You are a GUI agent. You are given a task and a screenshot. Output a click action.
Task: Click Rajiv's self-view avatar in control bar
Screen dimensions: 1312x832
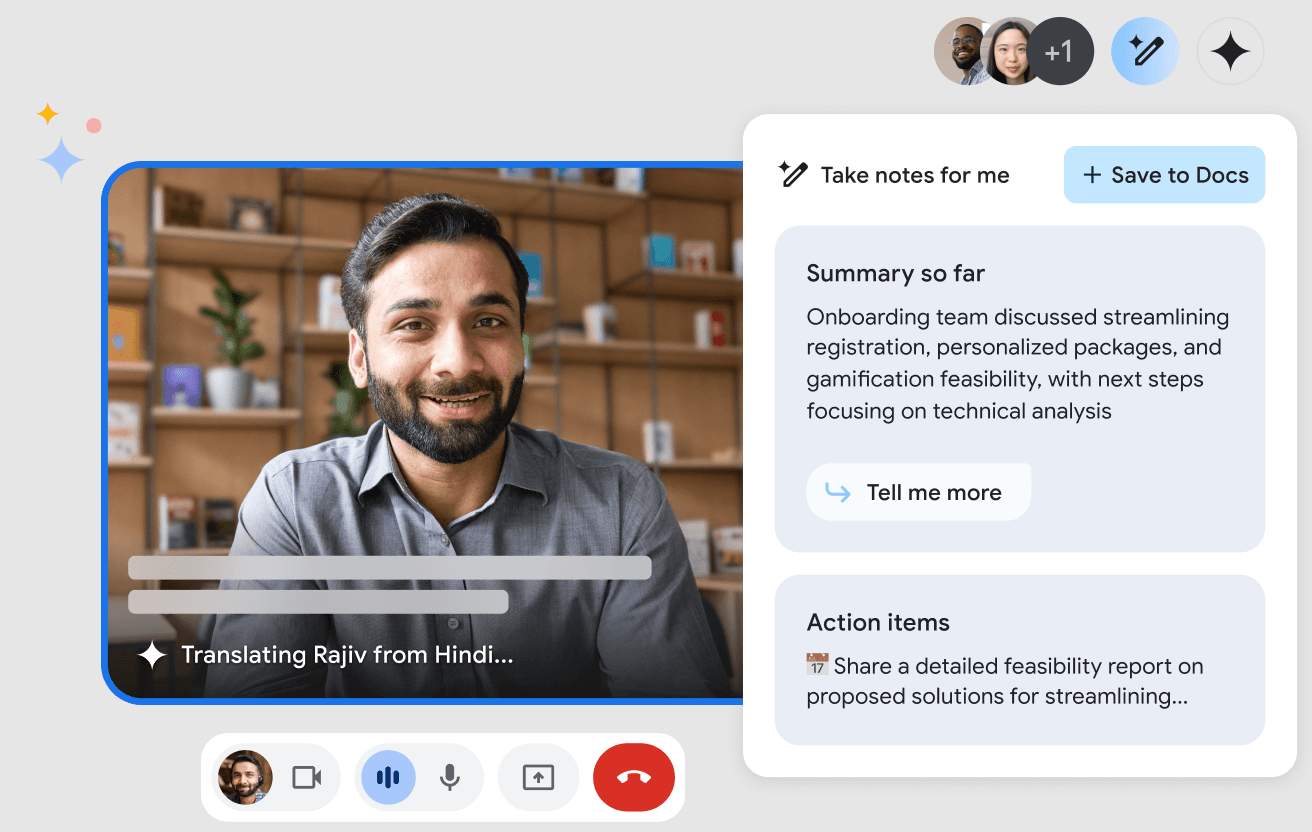(x=245, y=777)
